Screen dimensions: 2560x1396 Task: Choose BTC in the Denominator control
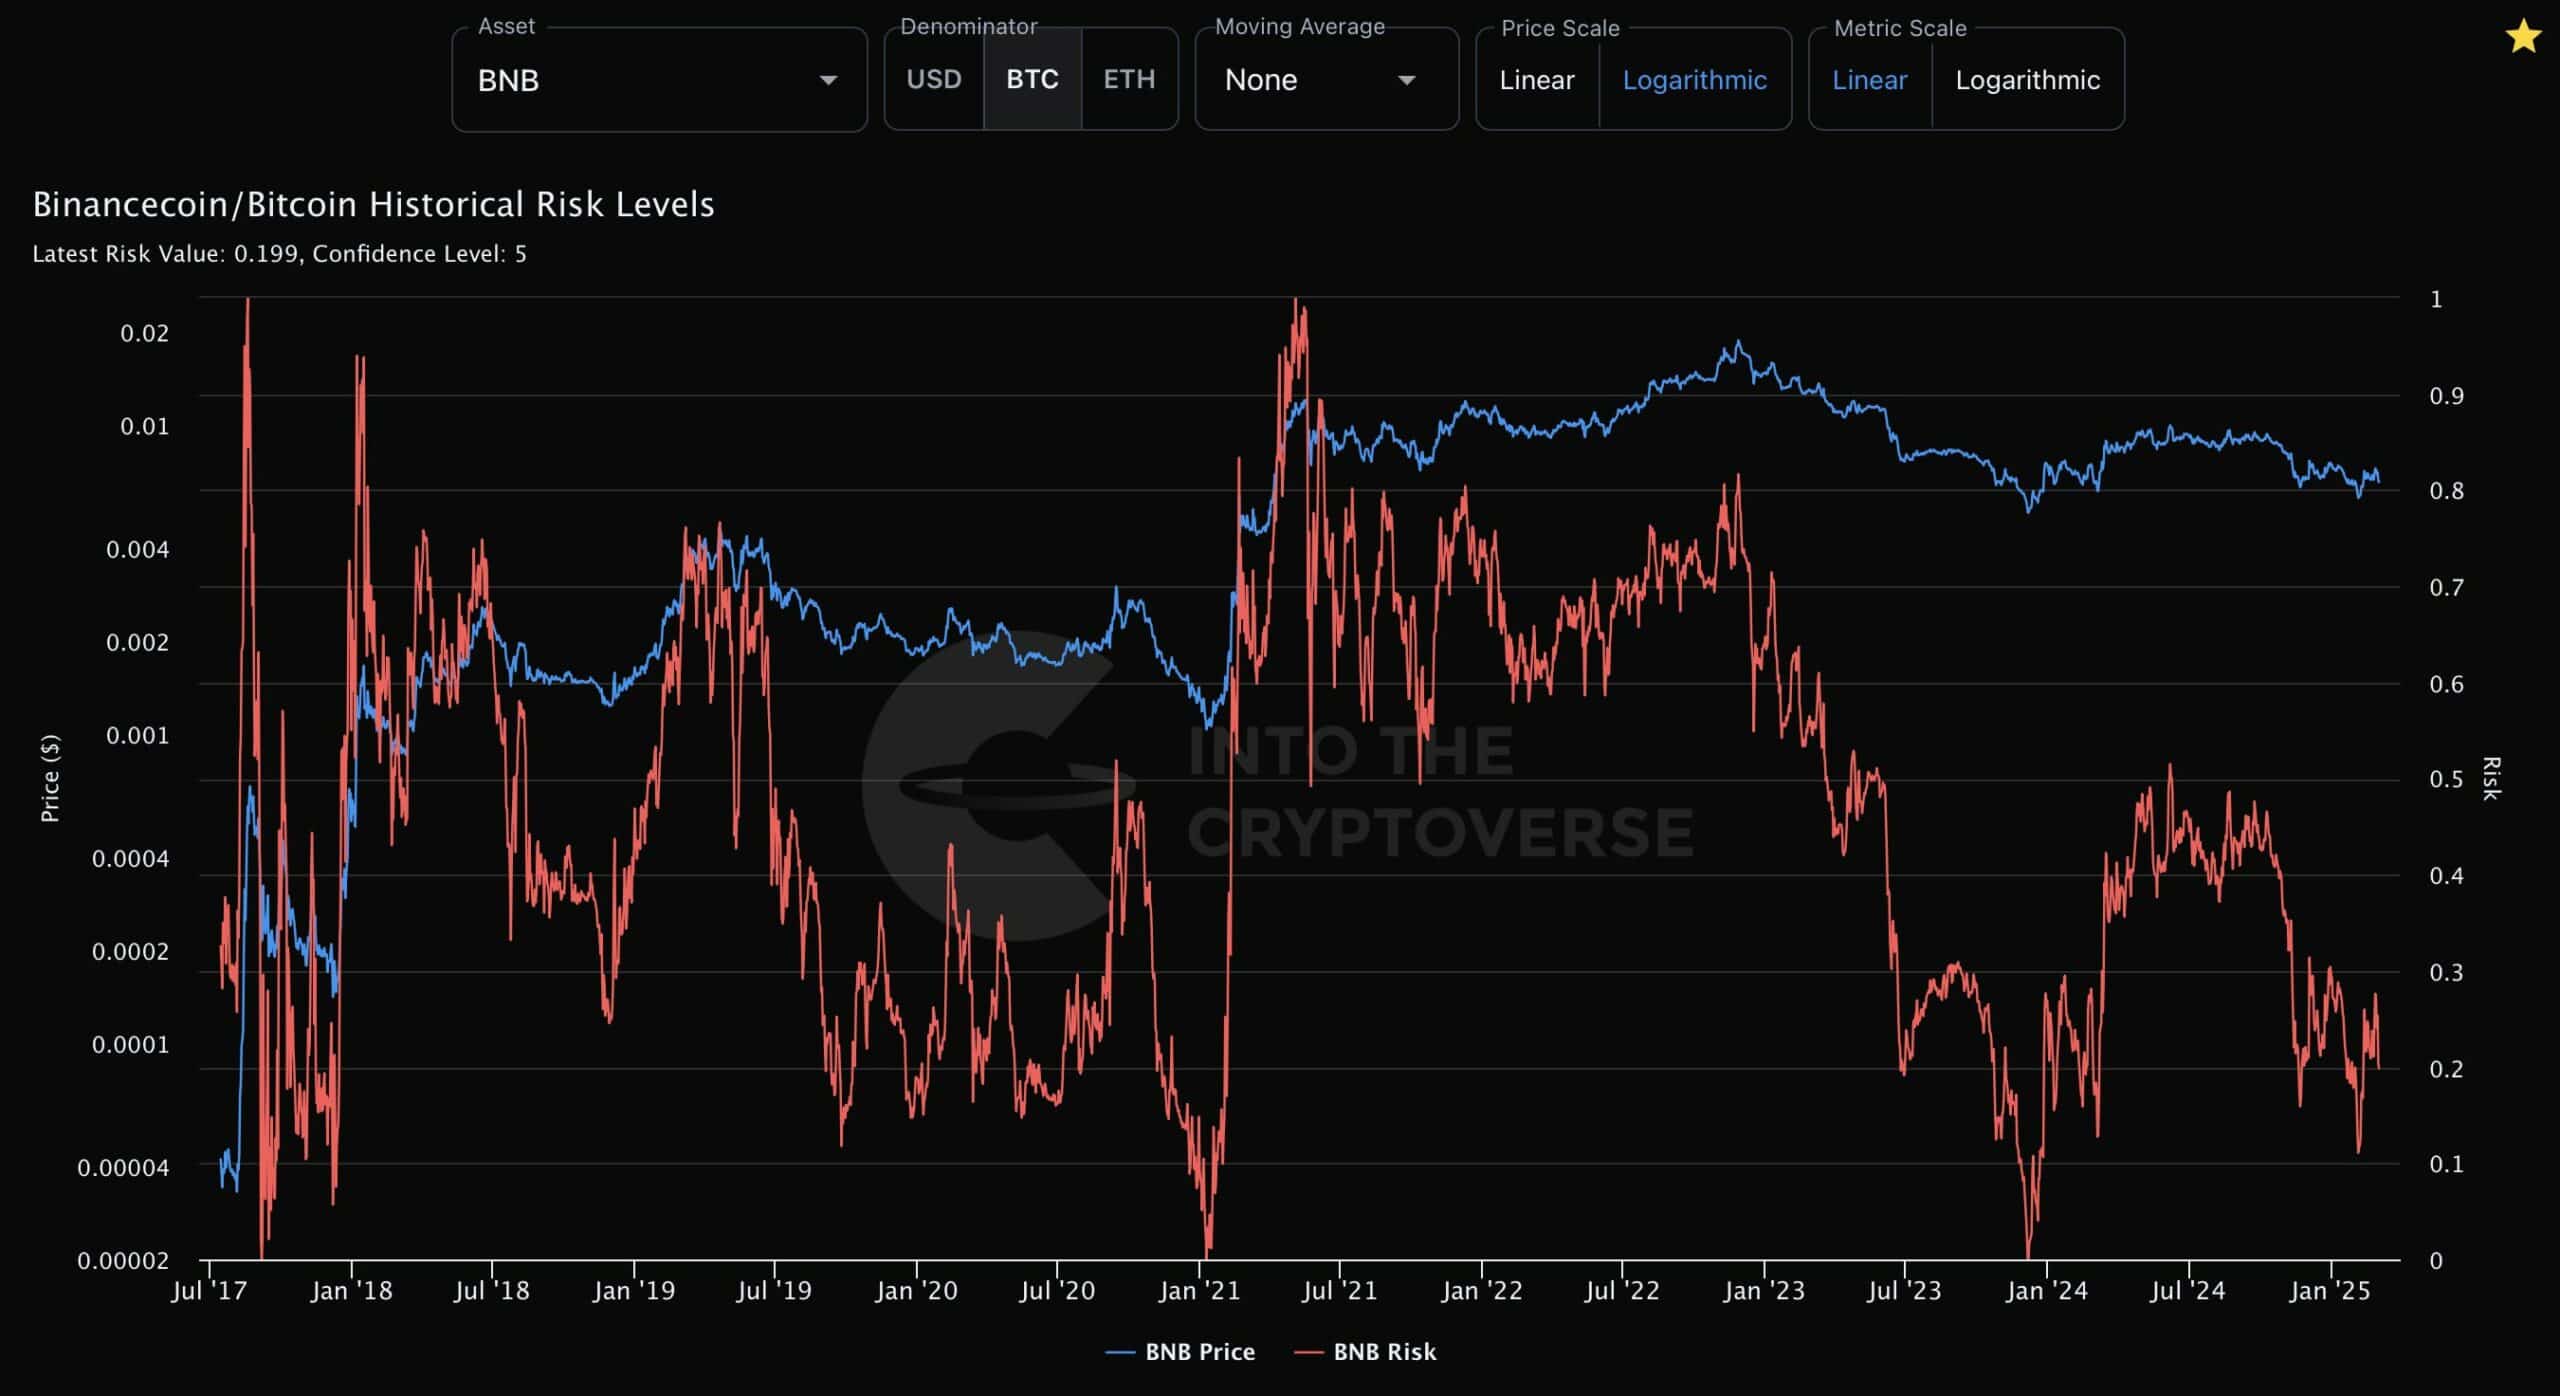[x=1032, y=80]
